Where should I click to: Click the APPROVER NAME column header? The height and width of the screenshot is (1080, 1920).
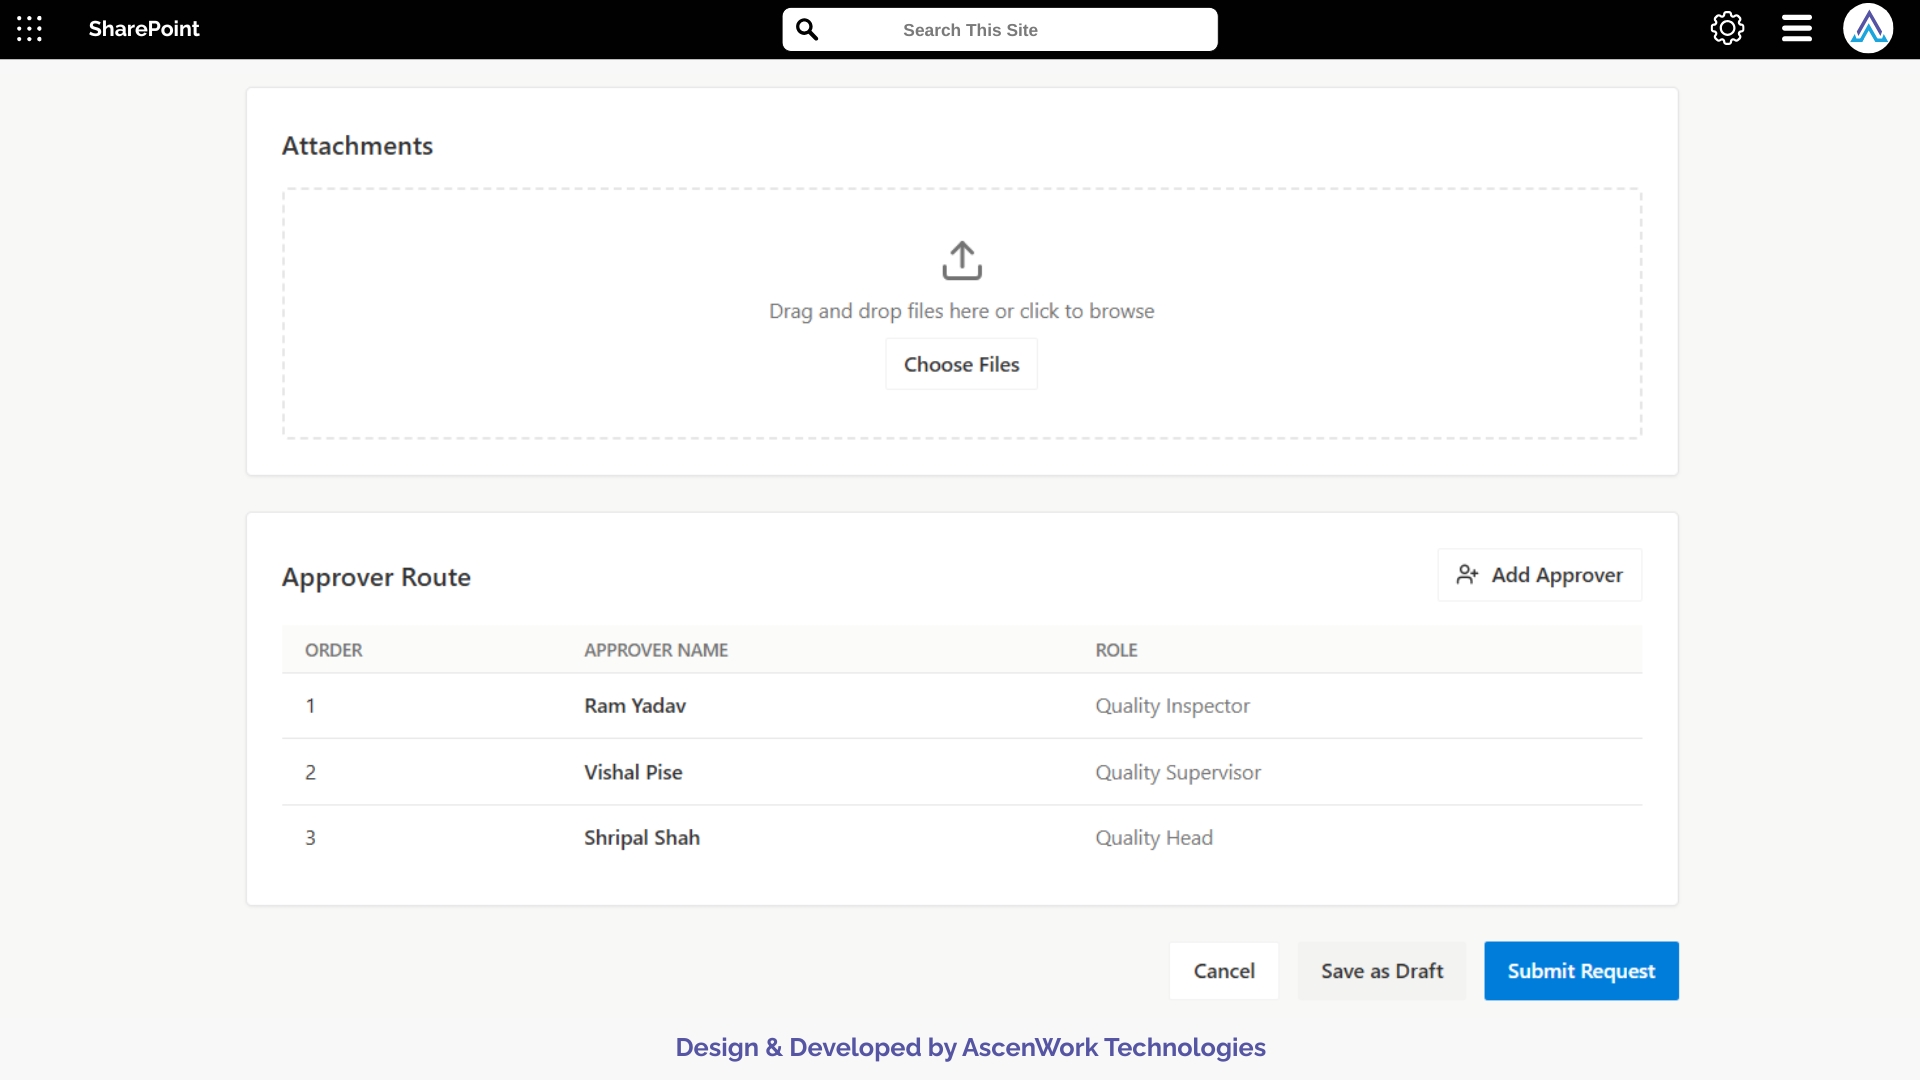click(656, 649)
